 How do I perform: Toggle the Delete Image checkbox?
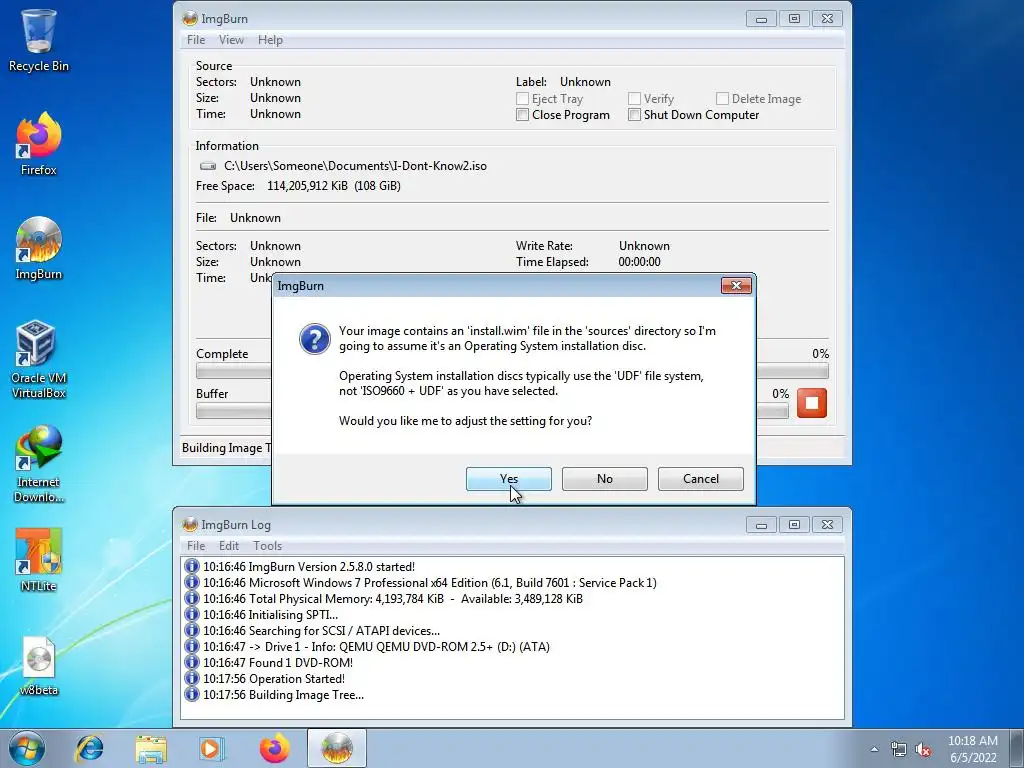(722, 99)
